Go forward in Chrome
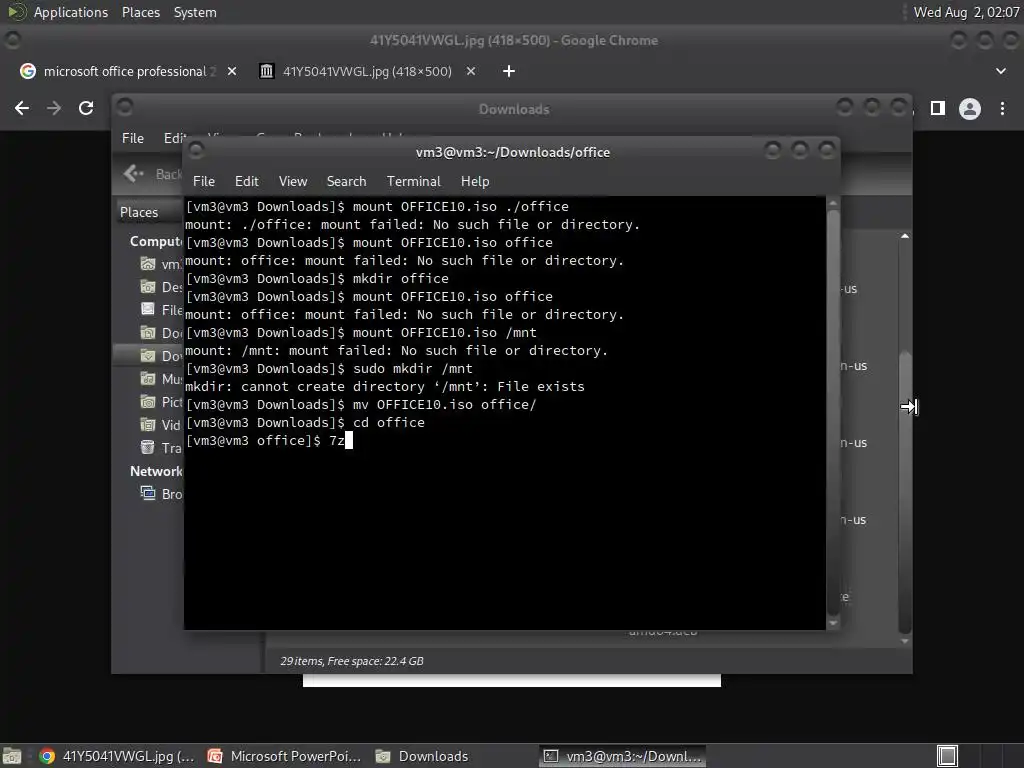 54,108
